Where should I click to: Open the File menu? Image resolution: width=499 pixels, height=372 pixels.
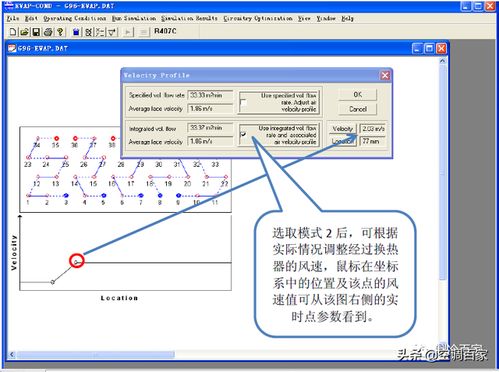(13, 18)
